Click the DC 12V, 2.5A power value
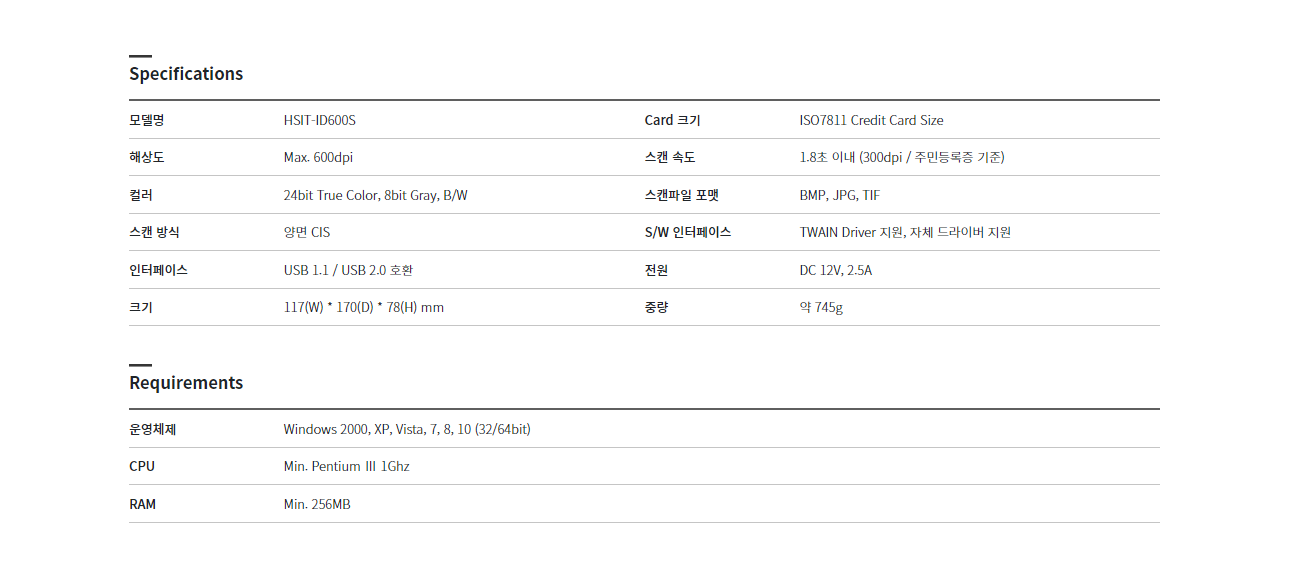This screenshot has height=581, width=1298. (836, 270)
